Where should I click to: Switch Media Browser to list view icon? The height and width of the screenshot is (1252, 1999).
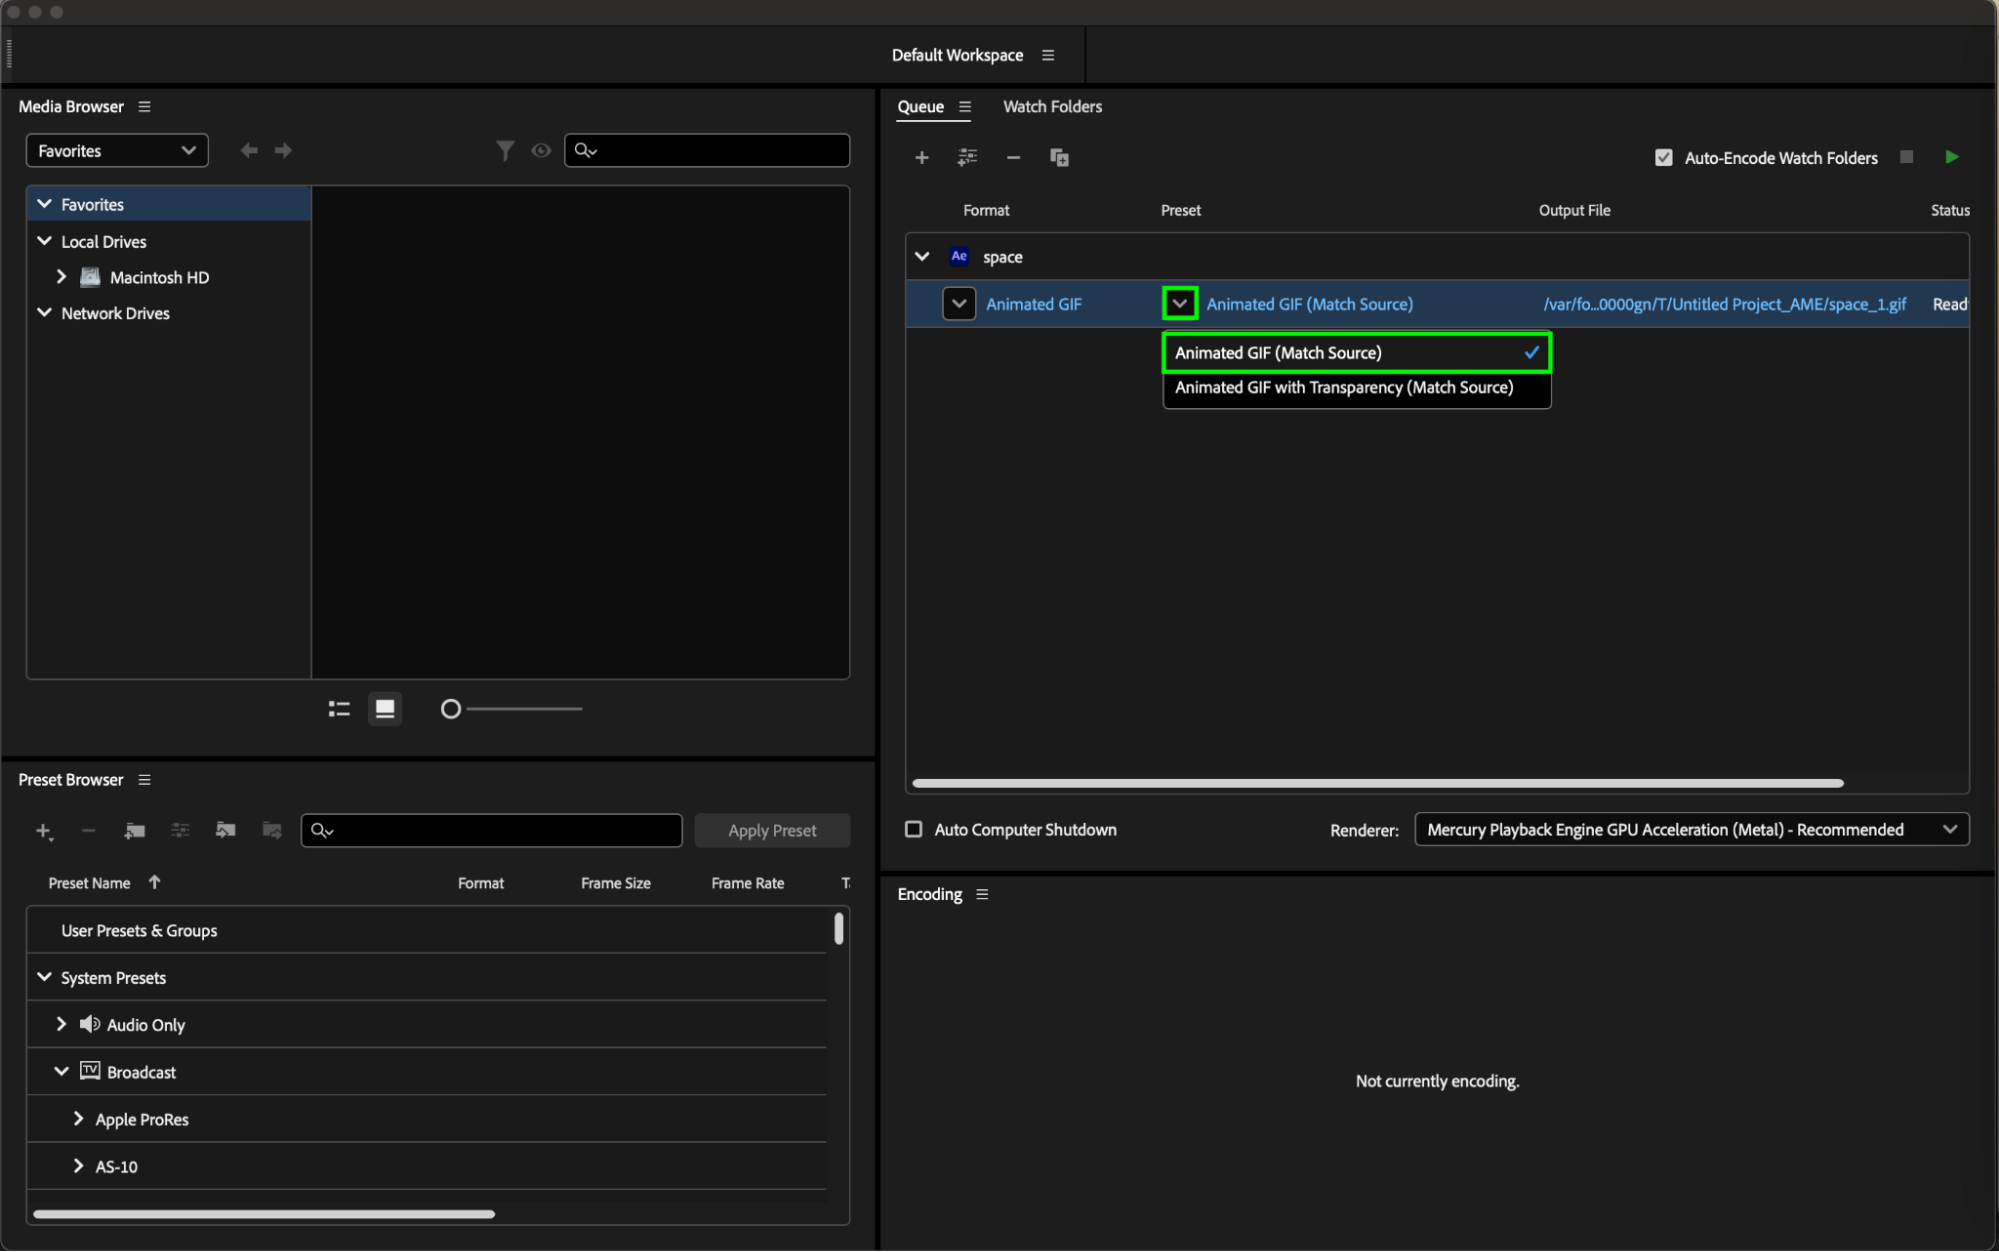[x=339, y=709]
